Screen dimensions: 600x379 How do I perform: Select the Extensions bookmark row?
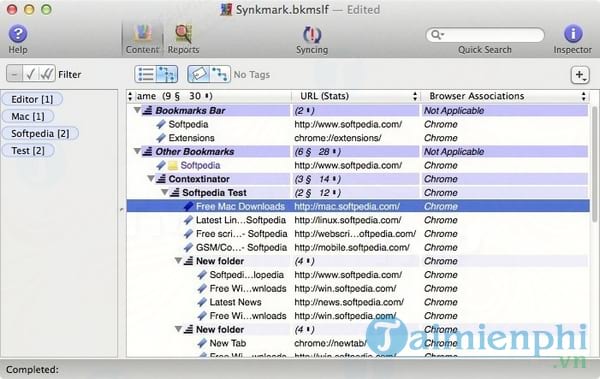358,138
